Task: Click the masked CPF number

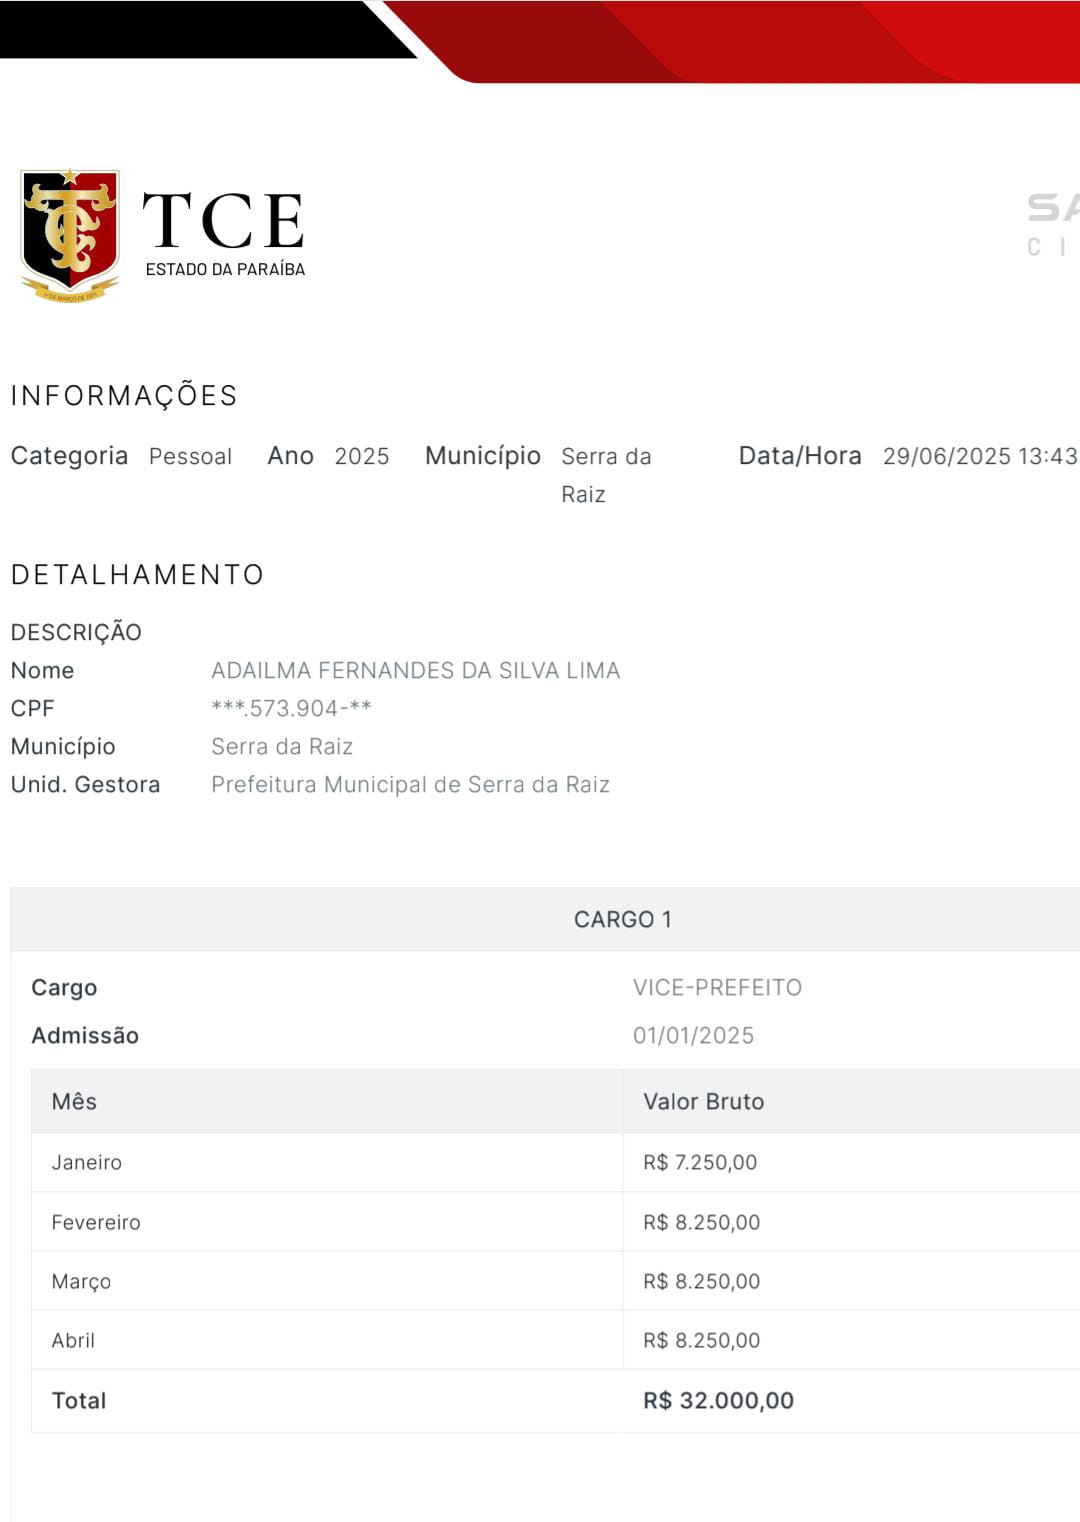Action: tap(291, 708)
